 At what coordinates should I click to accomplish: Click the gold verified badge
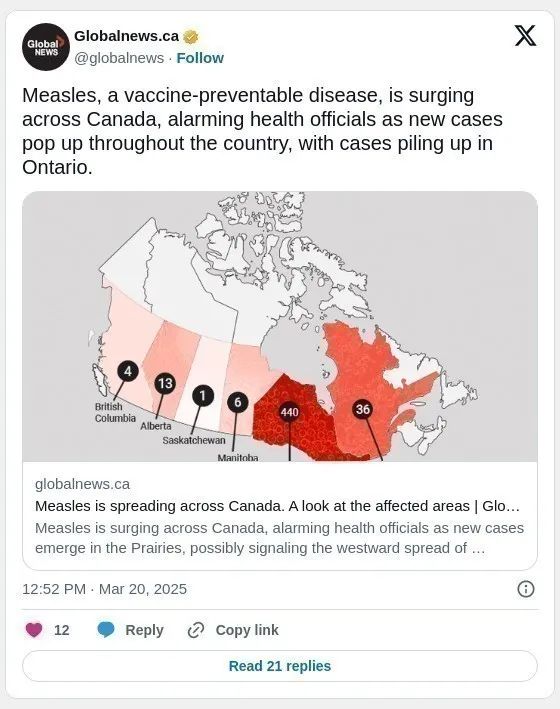tap(191, 37)
